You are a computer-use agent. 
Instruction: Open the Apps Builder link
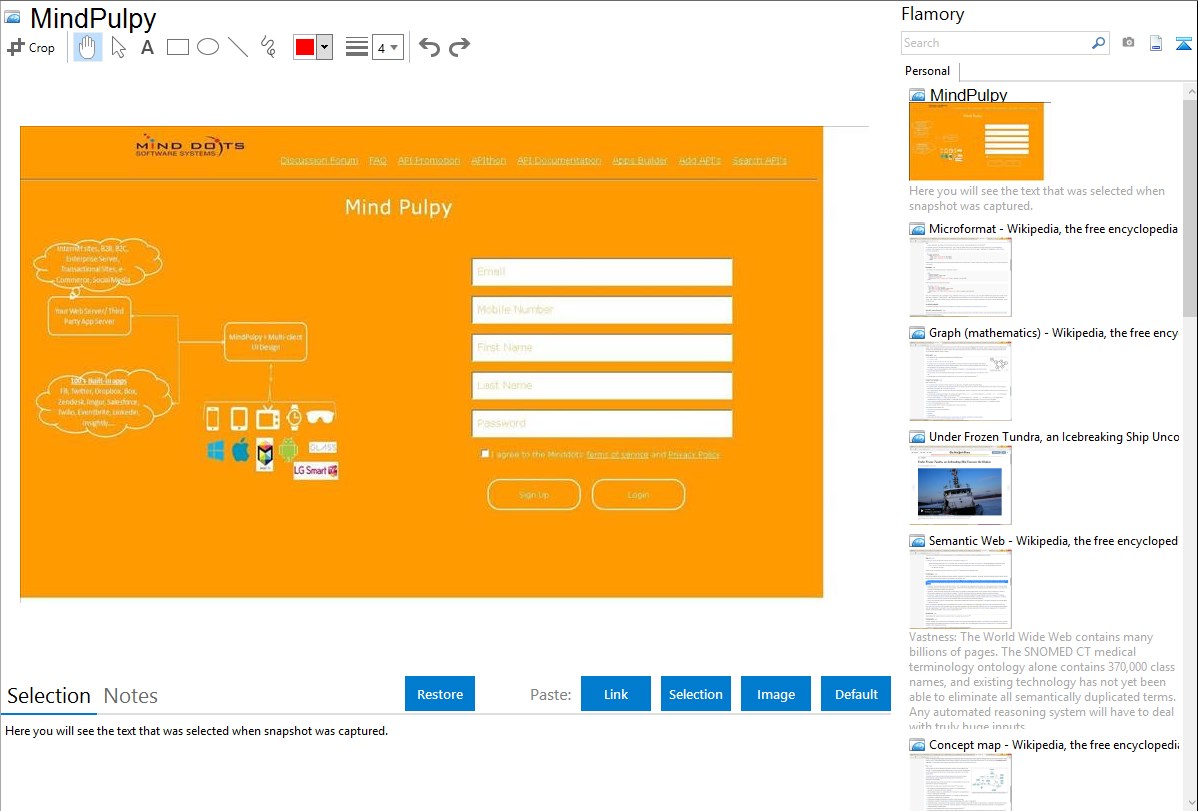[x=640, y=161]
